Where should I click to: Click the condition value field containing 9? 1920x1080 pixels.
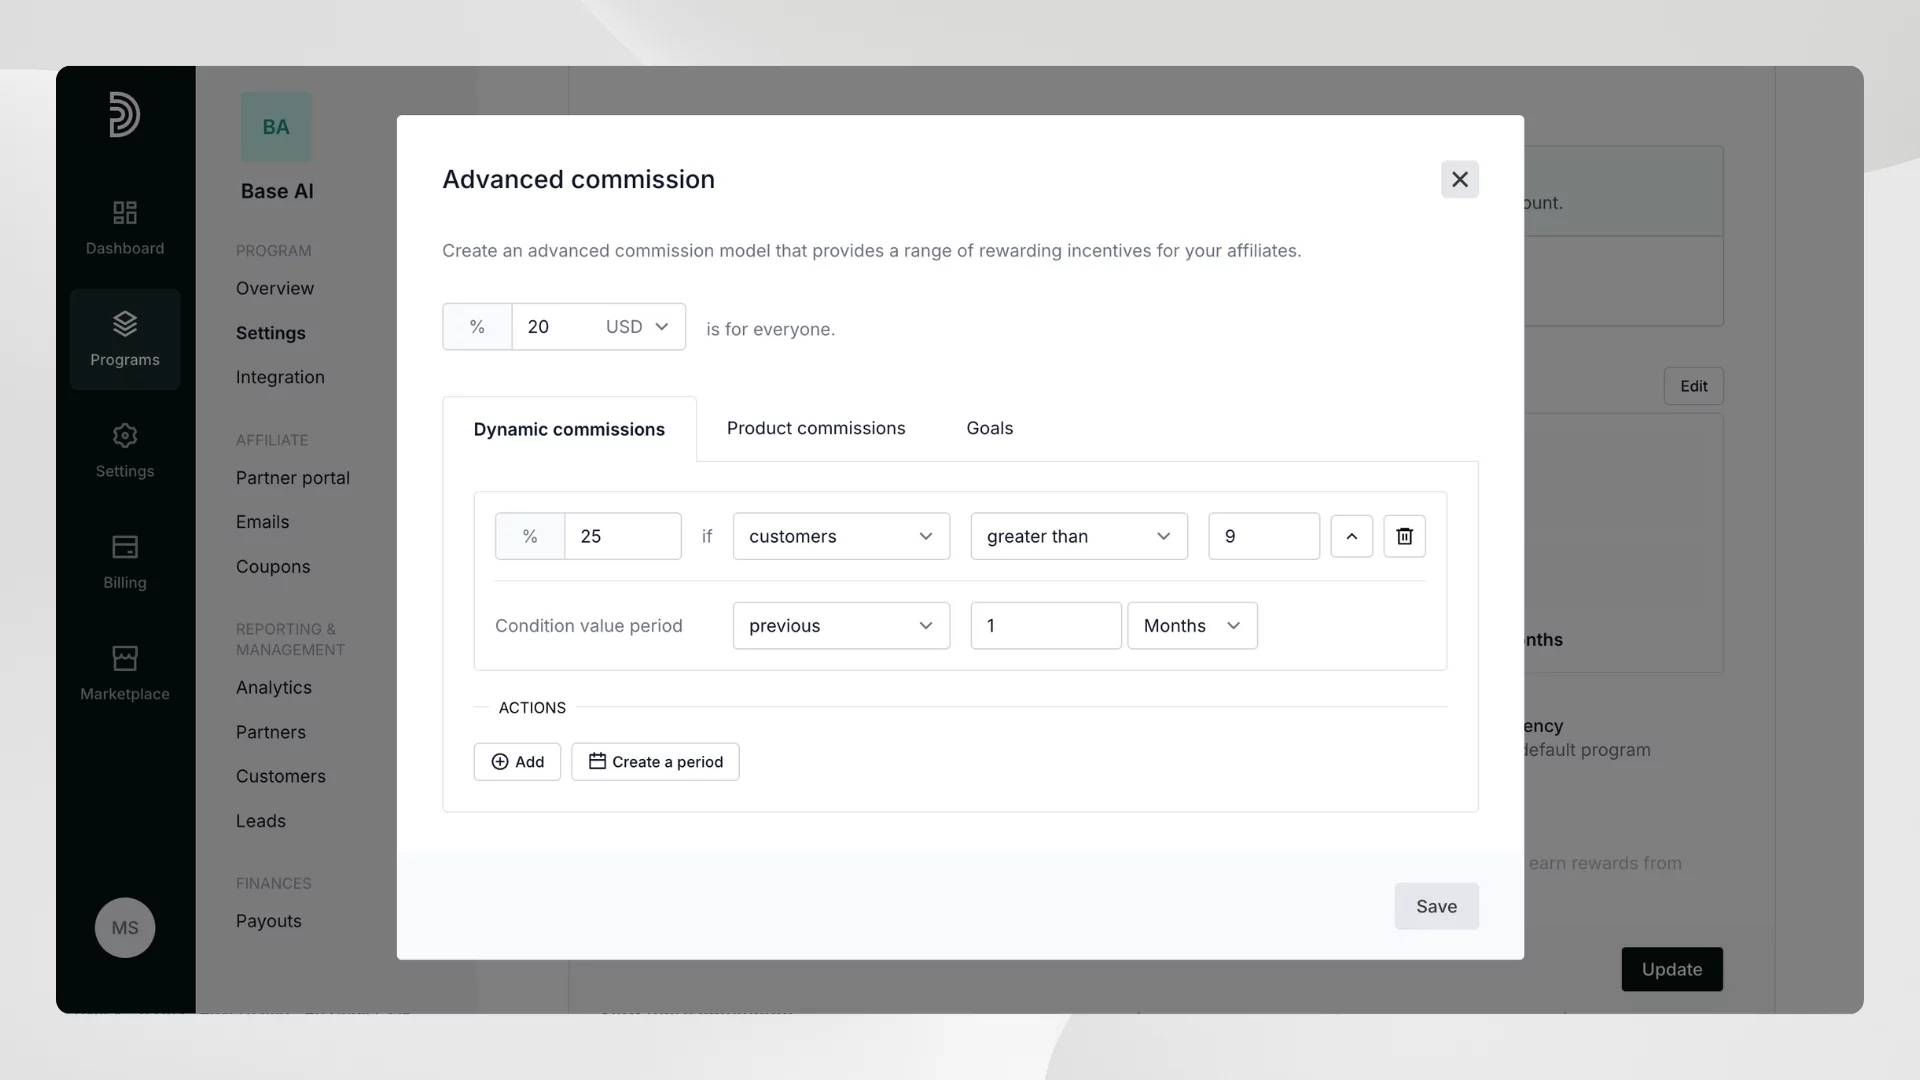(1263, 537)
